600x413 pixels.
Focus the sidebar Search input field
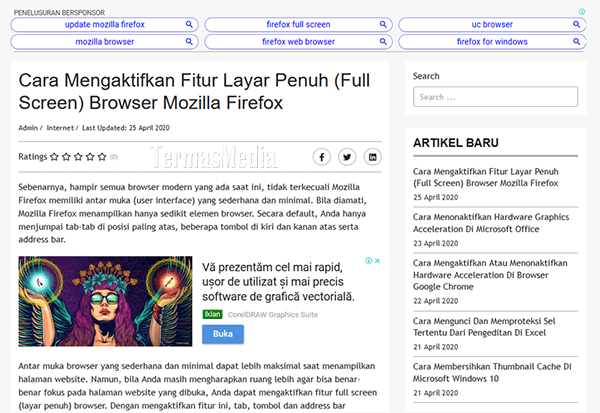tap(496, 96)
